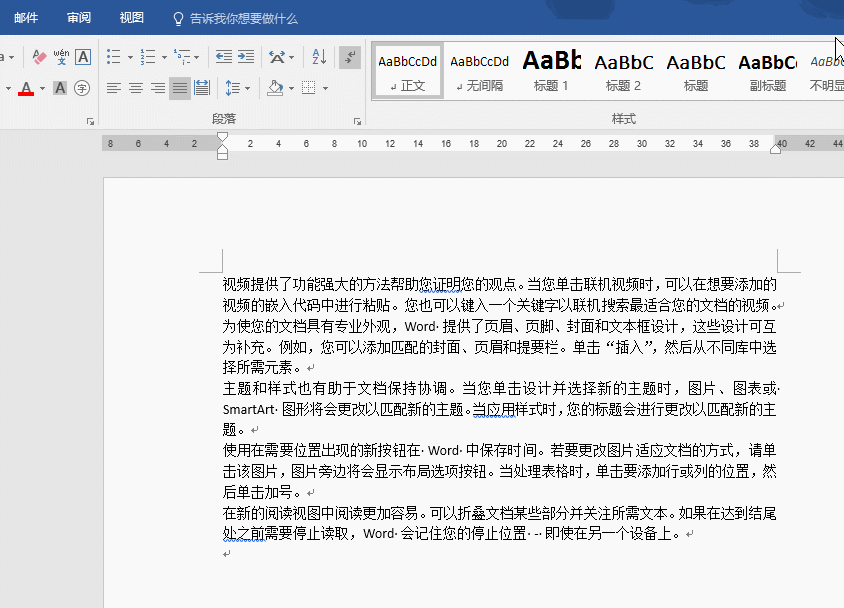Toggle show/hide paragraph marks

click(349, 57)
